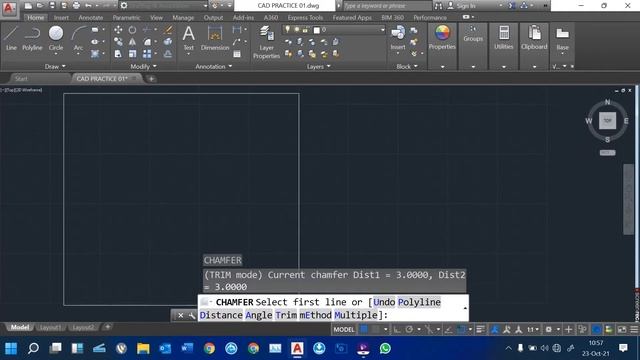Viewport: 640px width, 360px height.
Task: Click the Move tool in Modify panel
Action: [x=118, y=30]
